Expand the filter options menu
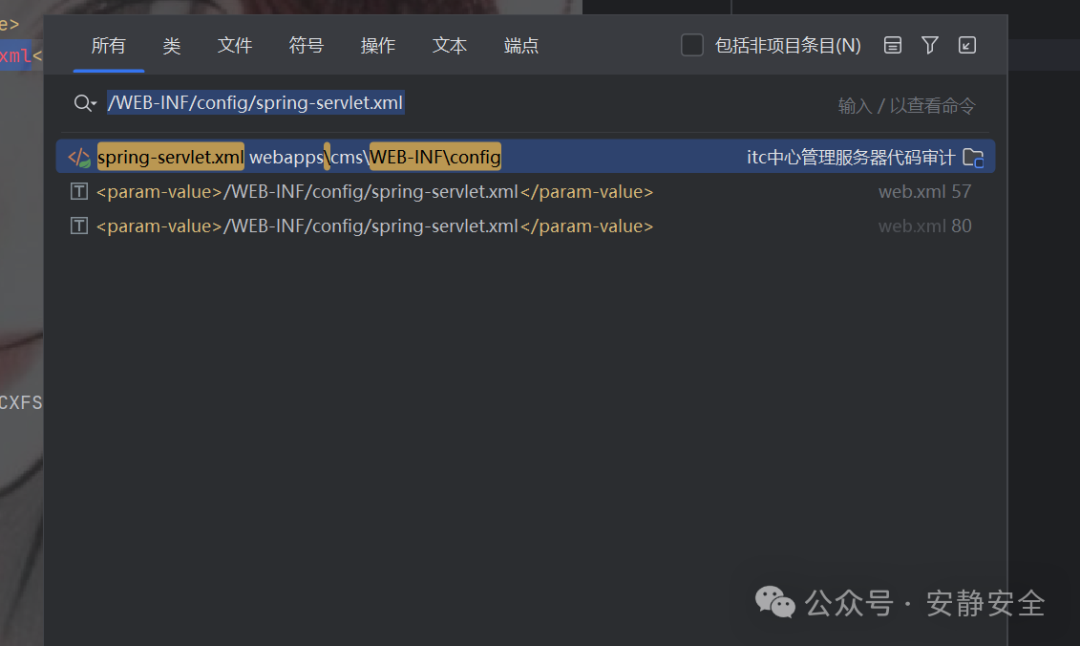The width and height of the screenshot is (1080, 646). [x=930, y=45]
